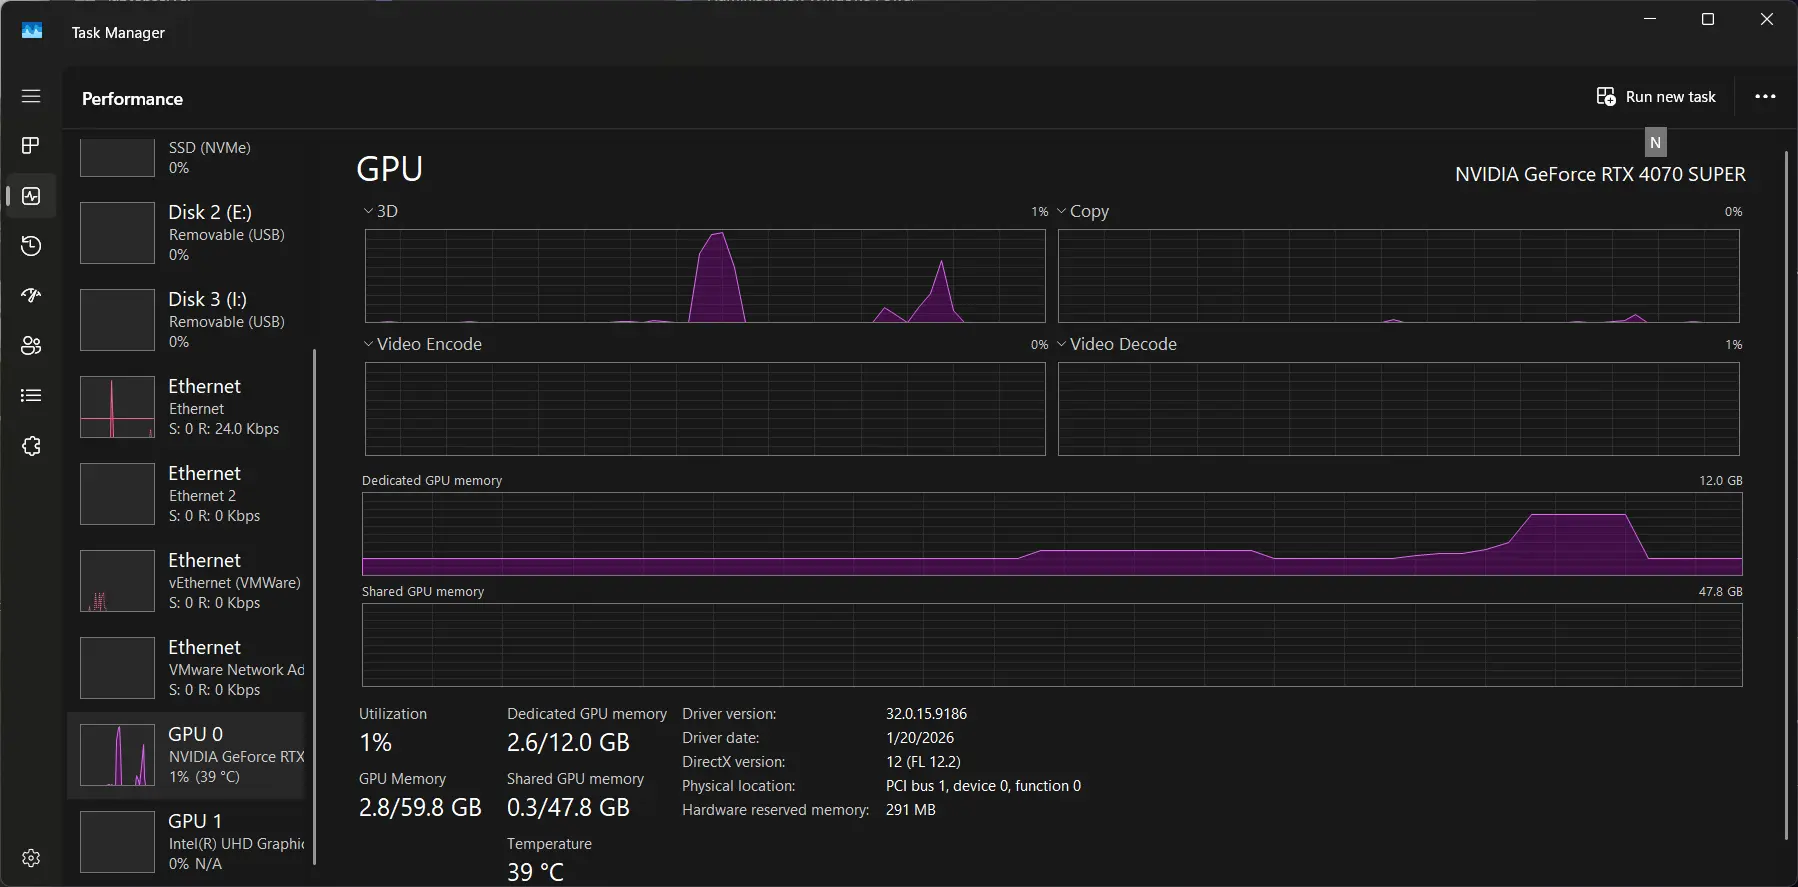Click the Video Decode graph area
The width and height of the screenshot is (1798, 887).
(1399, 409)
